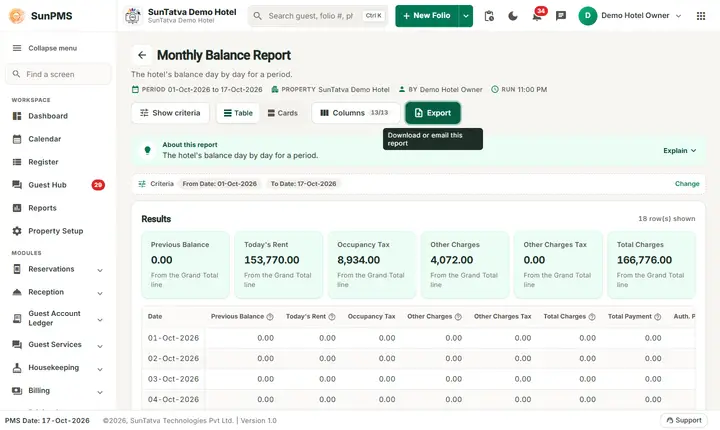
Task: Expand the Explain section
Action: [680, 151]
